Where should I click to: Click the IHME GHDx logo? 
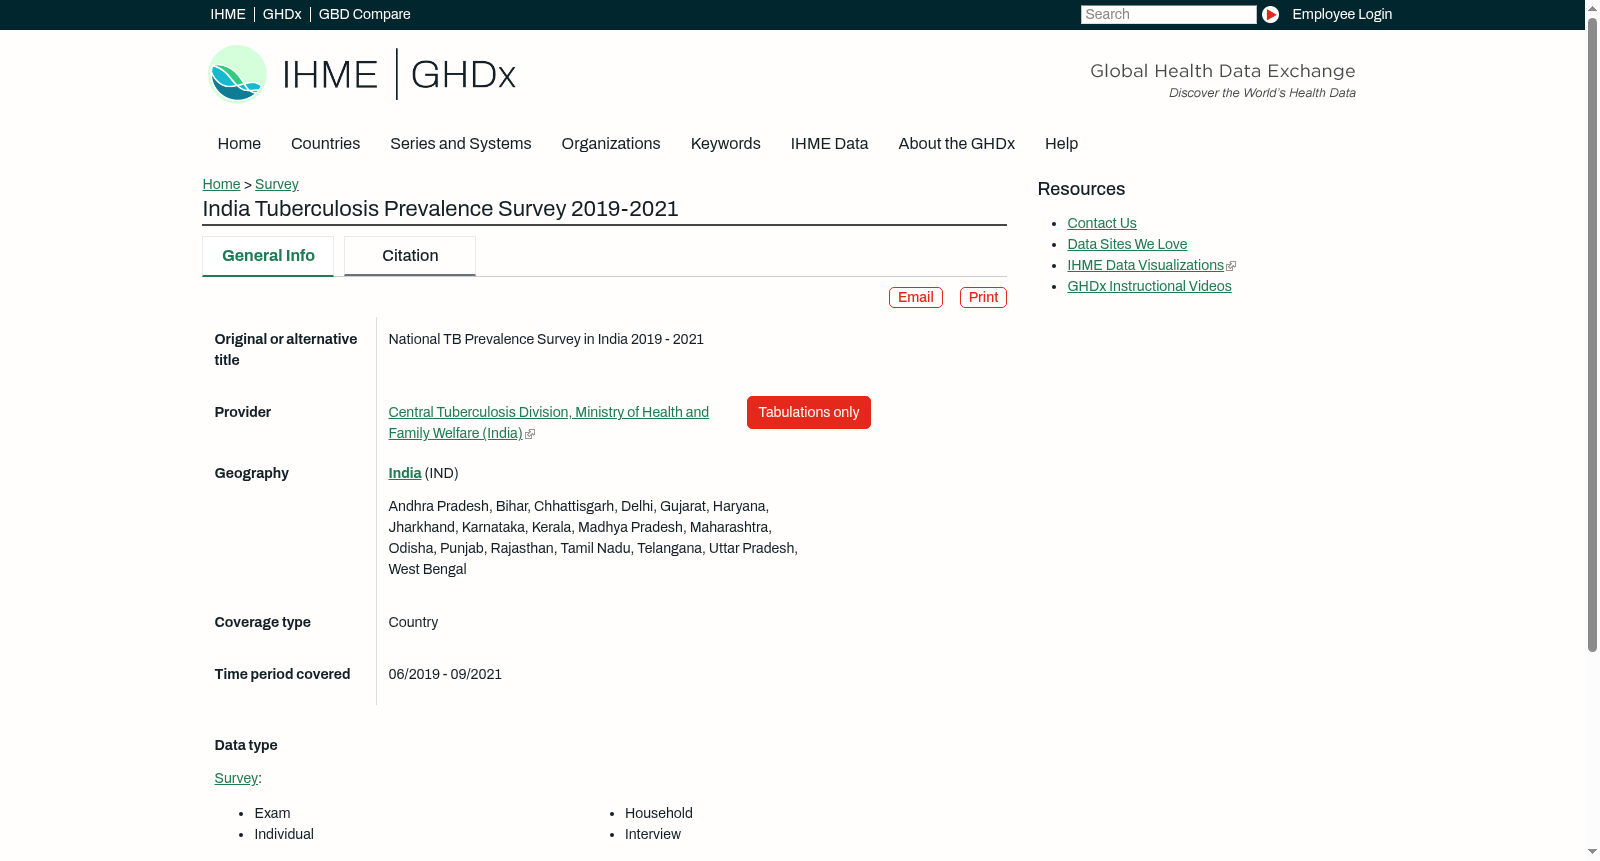click(x=362, y=74)
